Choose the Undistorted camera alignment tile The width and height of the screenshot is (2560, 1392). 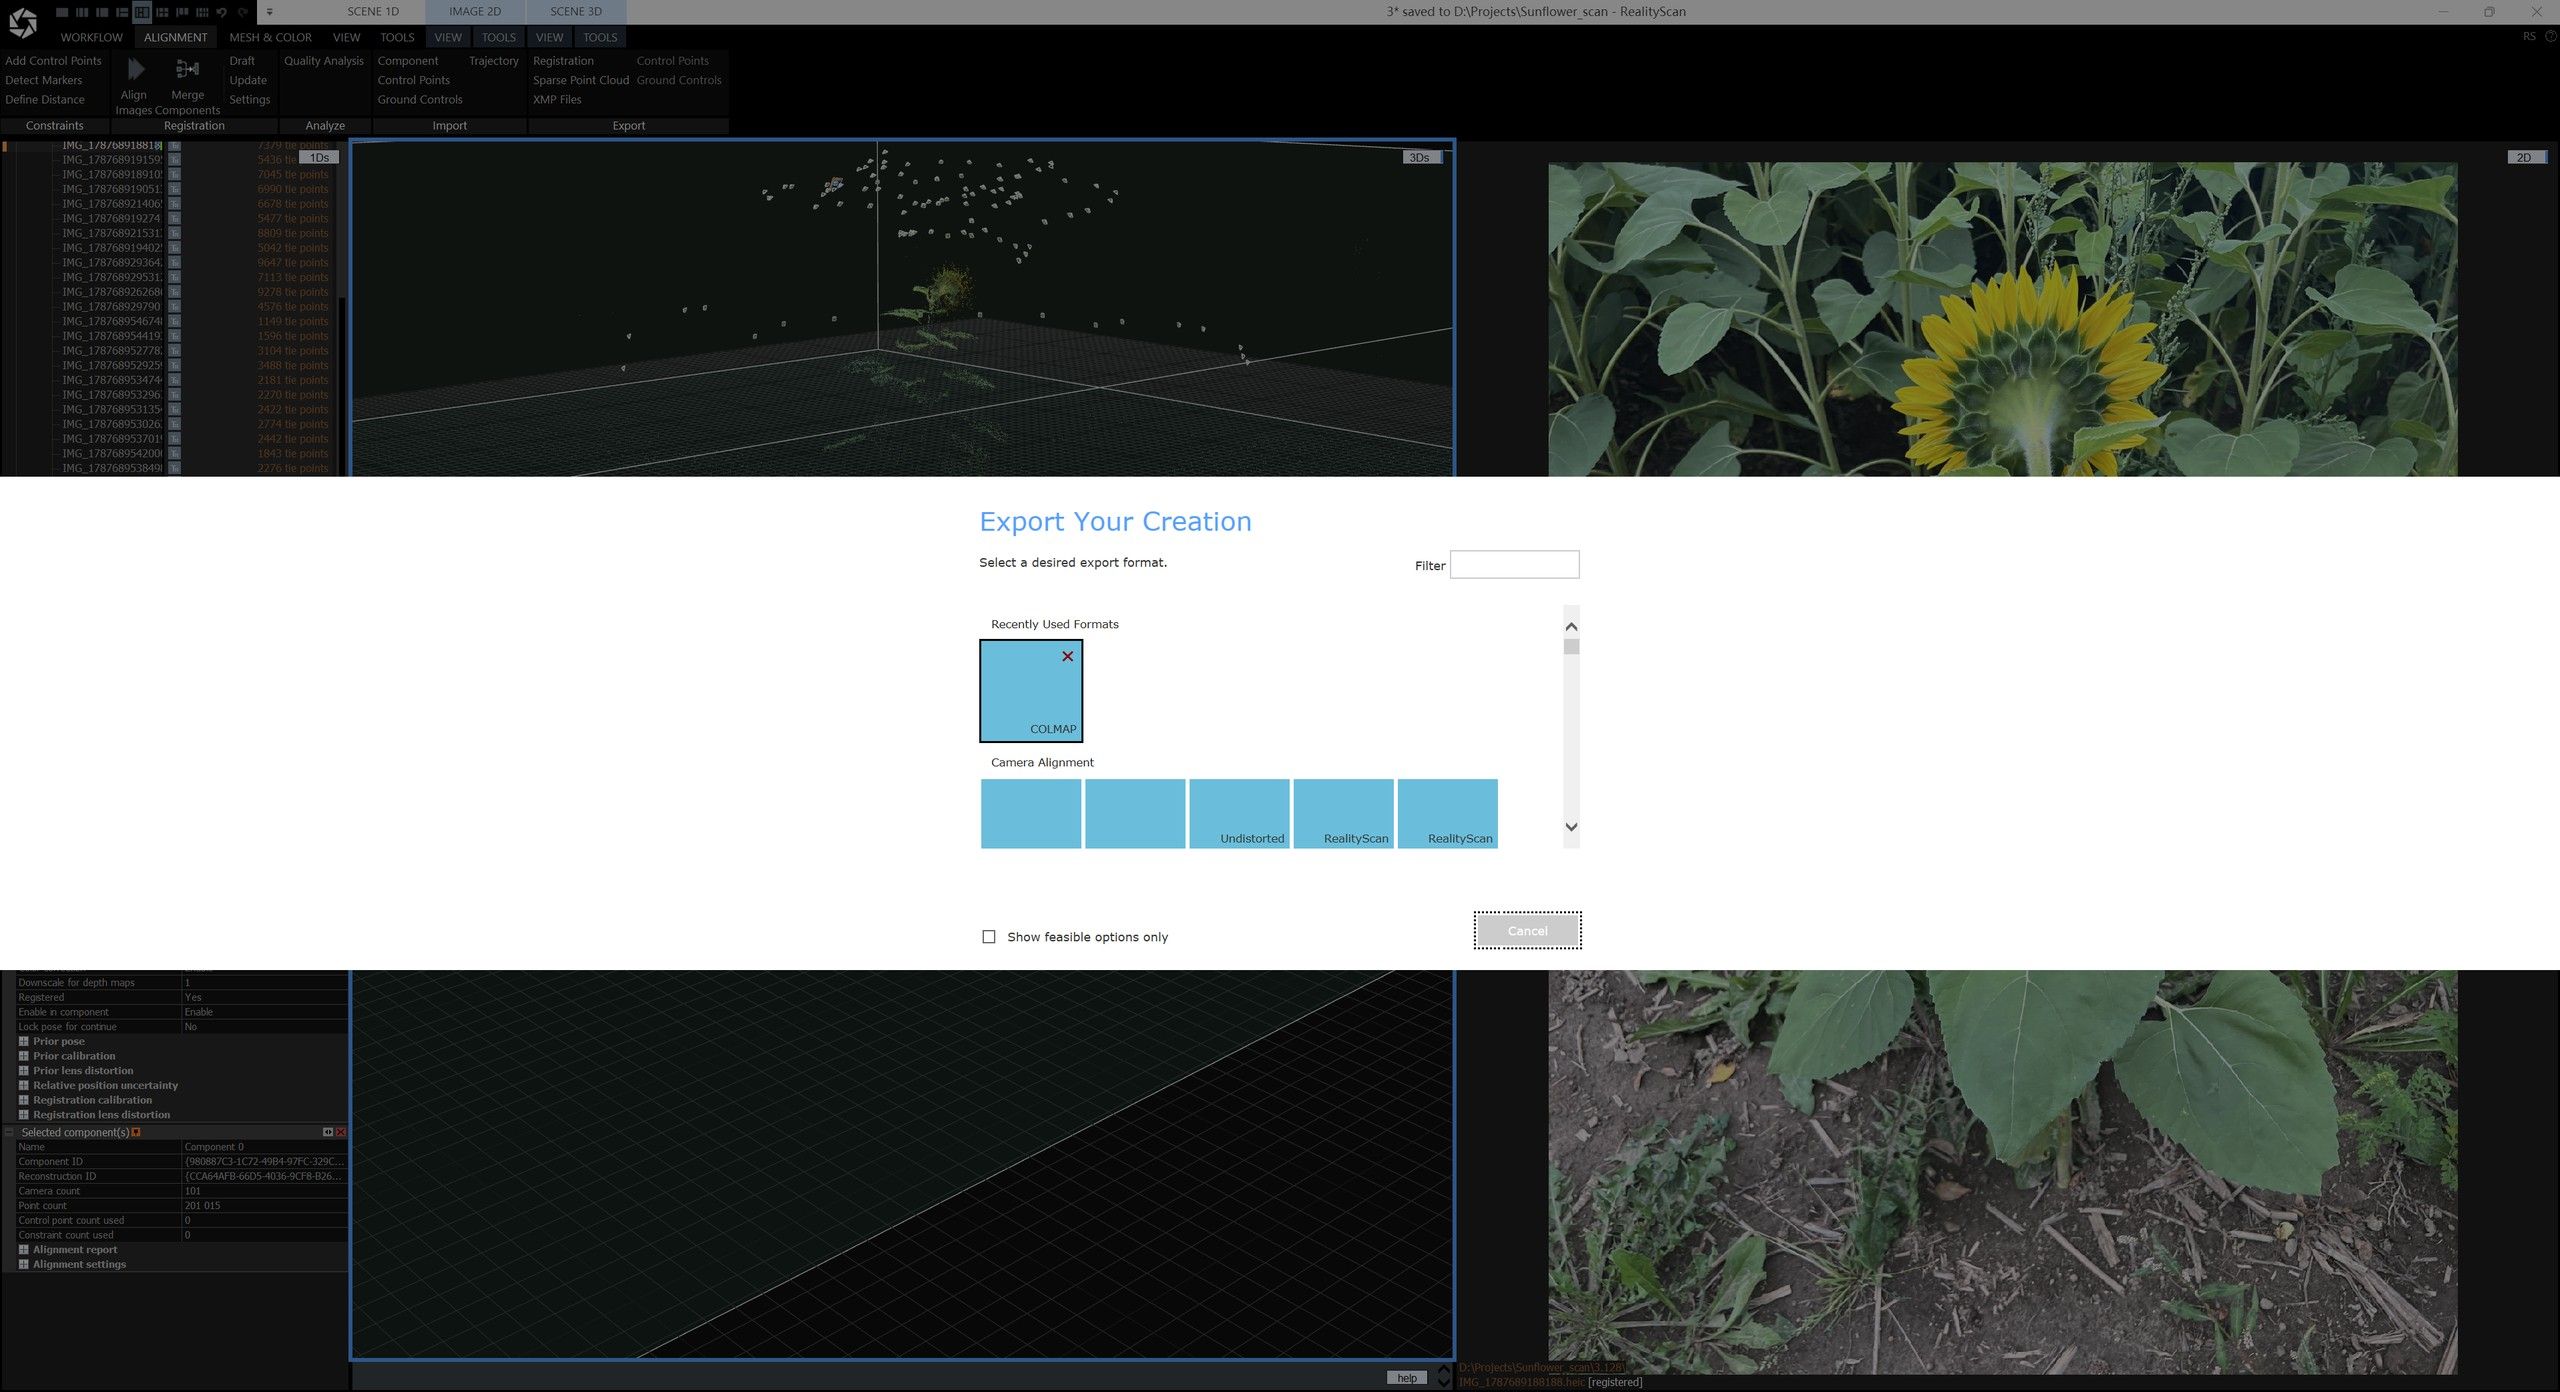tap(1238, 813)
